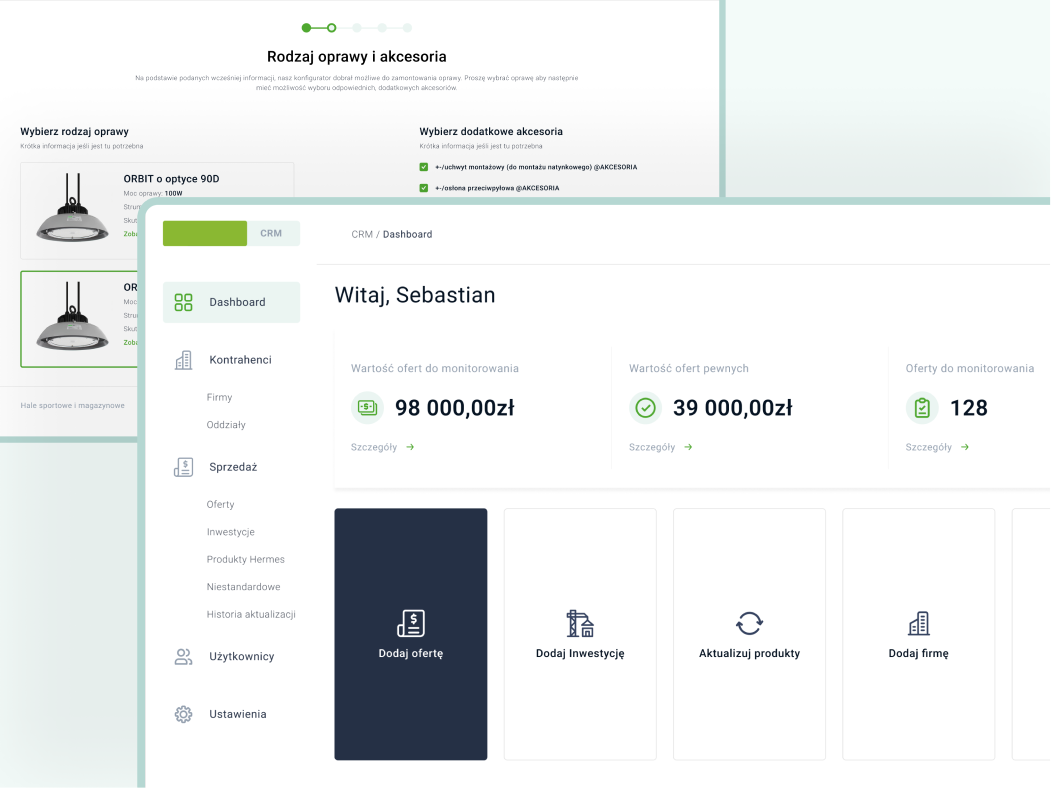
Task: Switch to the CRM tab
Action: 273,233
